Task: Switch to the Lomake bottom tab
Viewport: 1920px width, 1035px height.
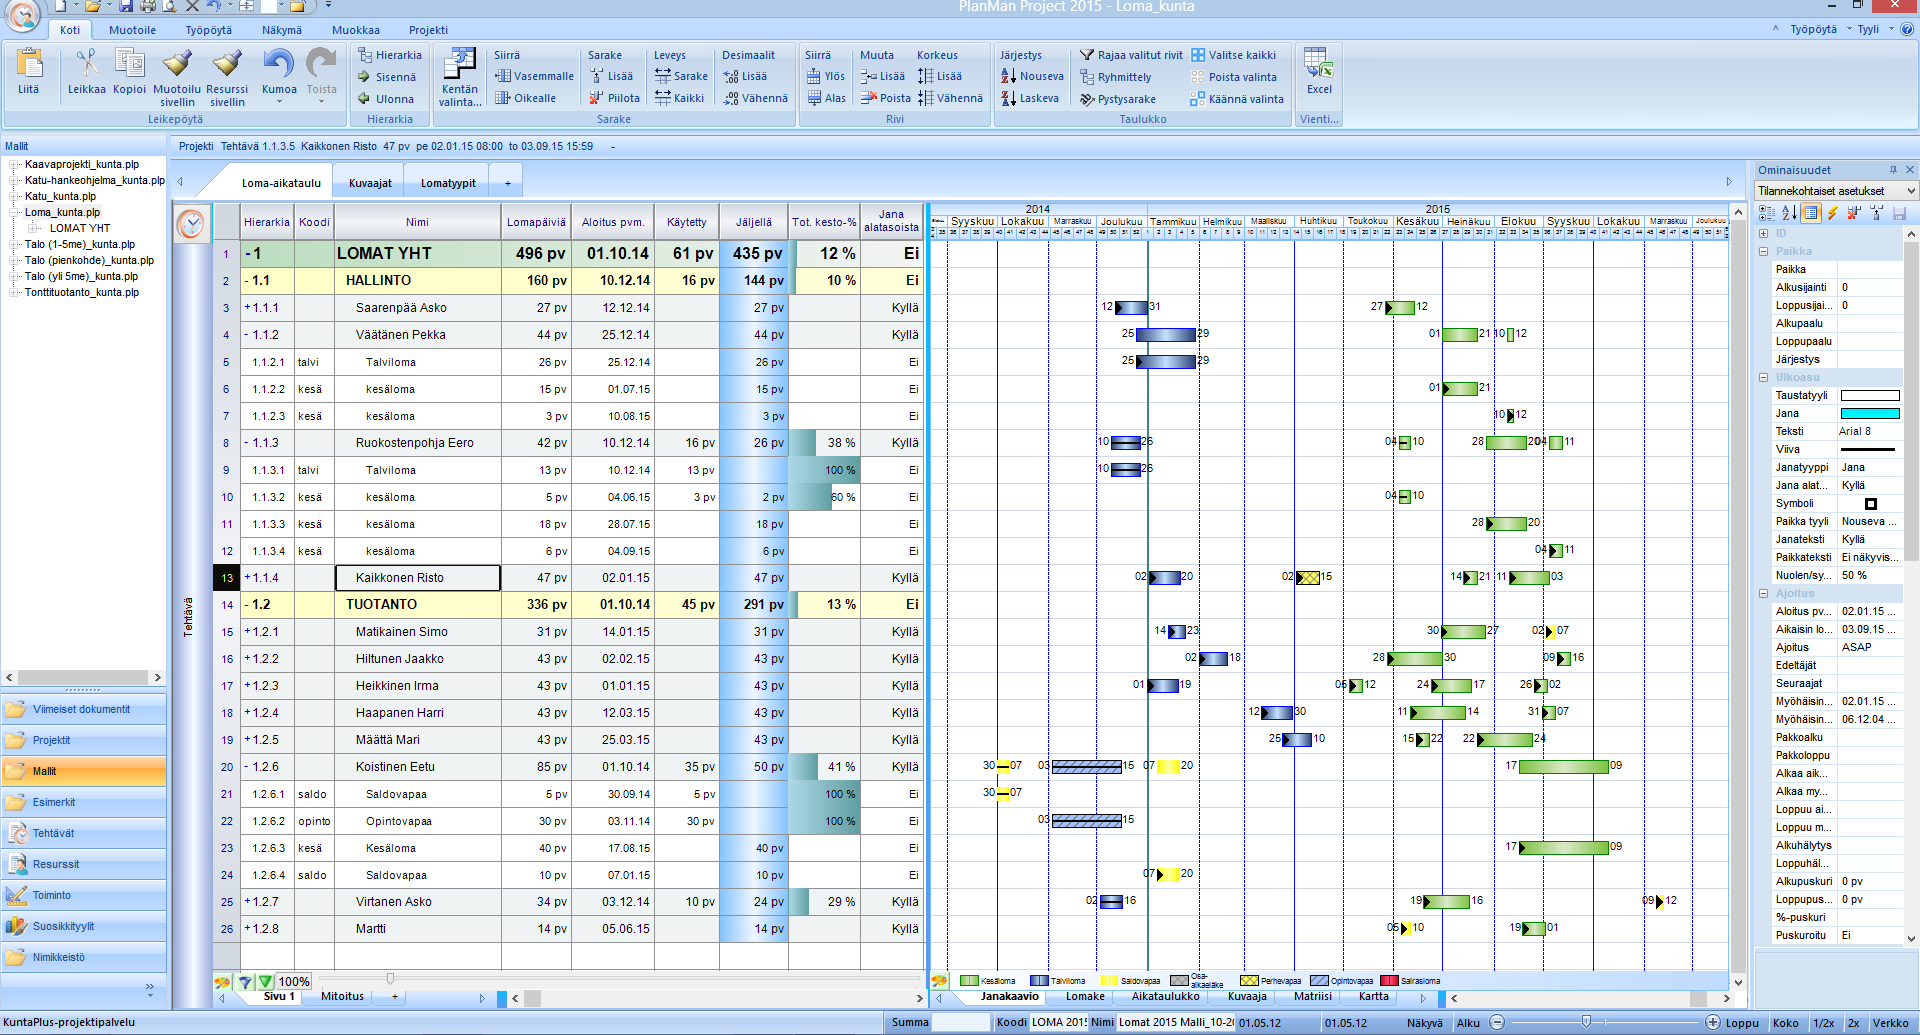Action: click(1085, 996)
